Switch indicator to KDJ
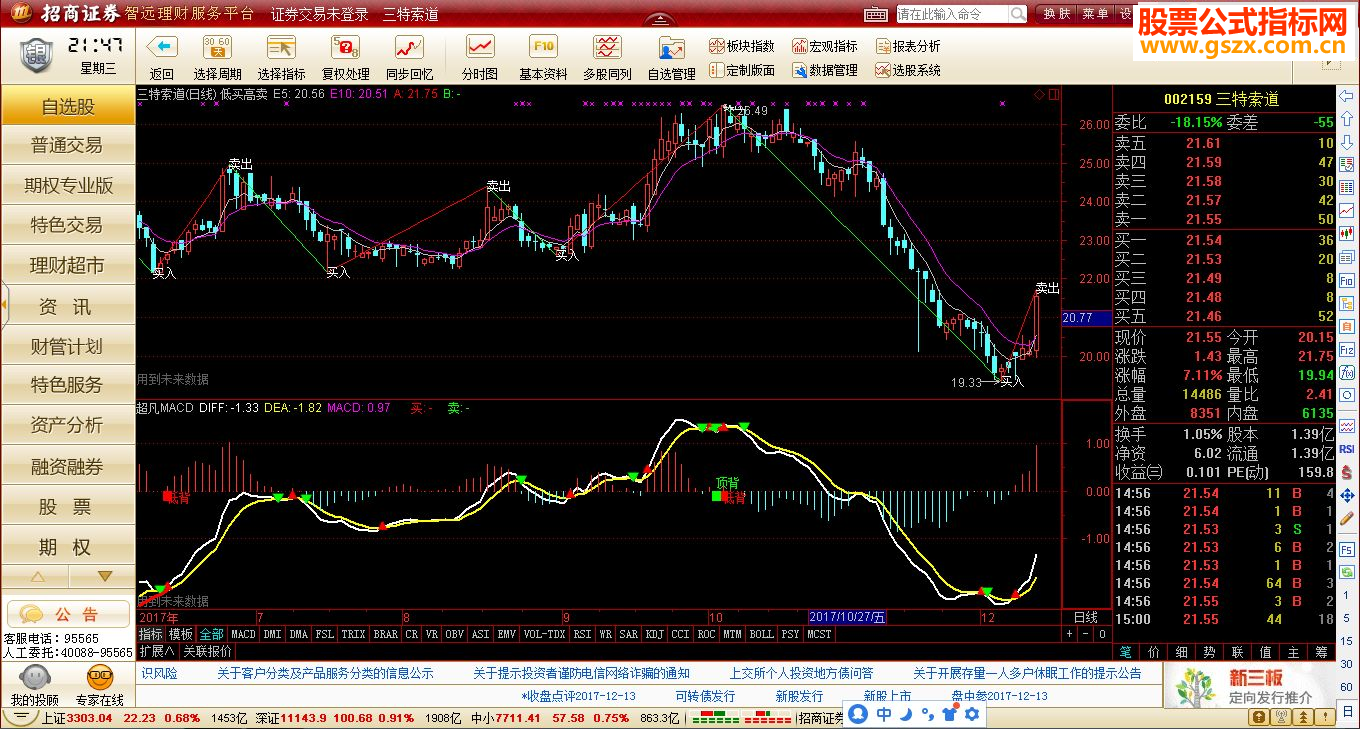 click(655, 634)
